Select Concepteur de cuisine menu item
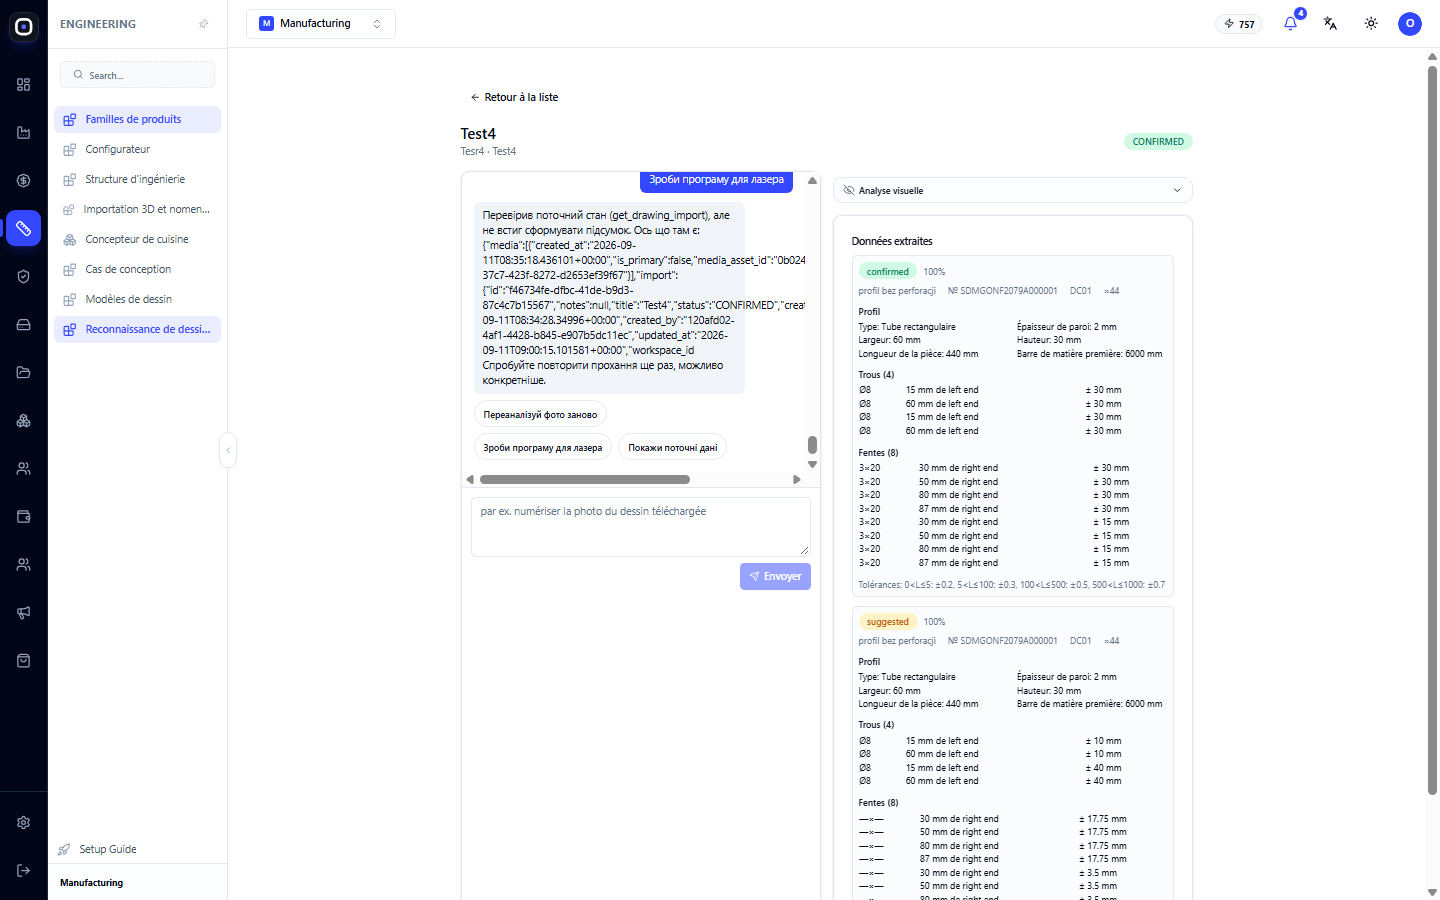The height and width of the screenshot is (900, 1440). tap(137, 239)
